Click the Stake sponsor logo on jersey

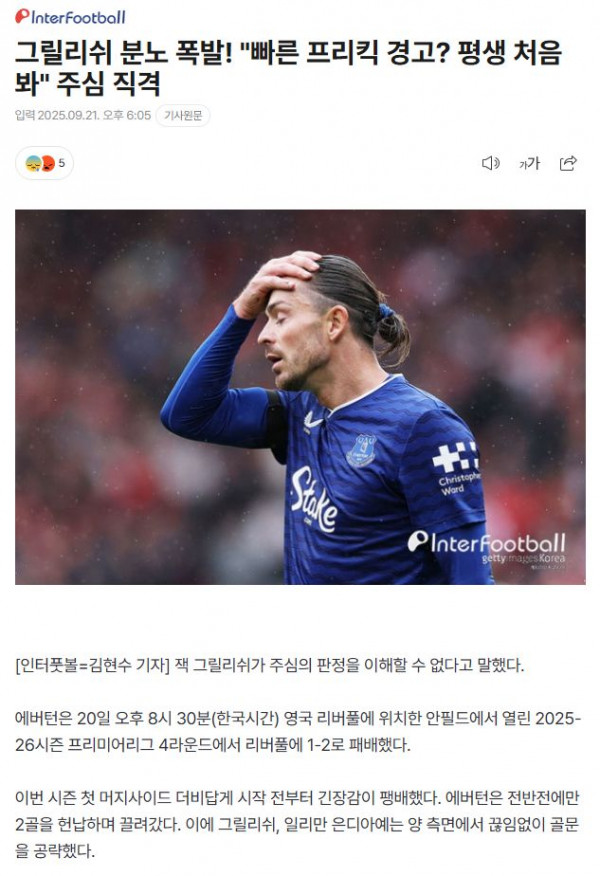[x=313, y=499]
